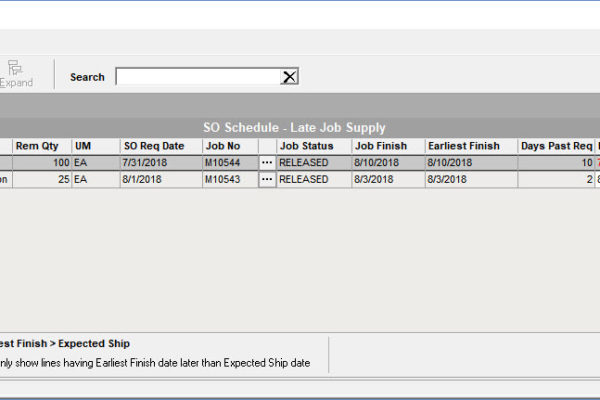Select Days Past Req value 10

coord(556,163)
